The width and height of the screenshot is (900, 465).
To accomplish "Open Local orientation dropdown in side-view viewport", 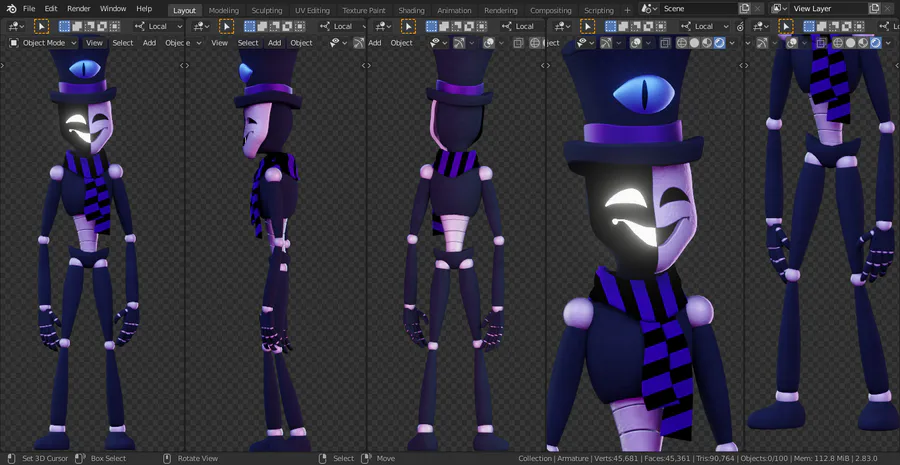I will click(343, 26).
